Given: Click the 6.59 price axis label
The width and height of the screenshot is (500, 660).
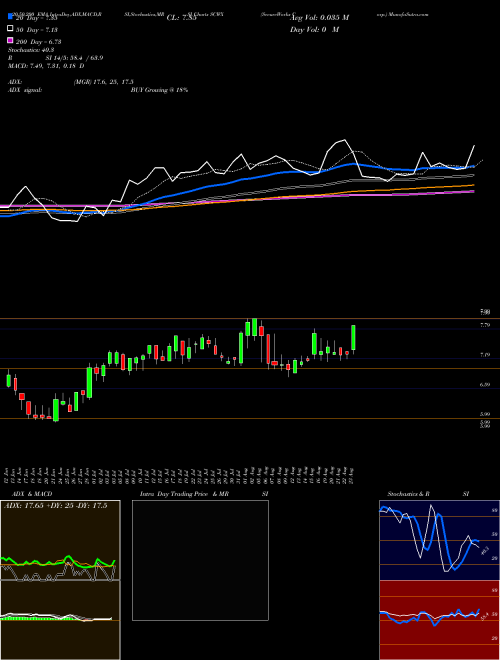Looking at the screenshot, I should pos(485,384).
